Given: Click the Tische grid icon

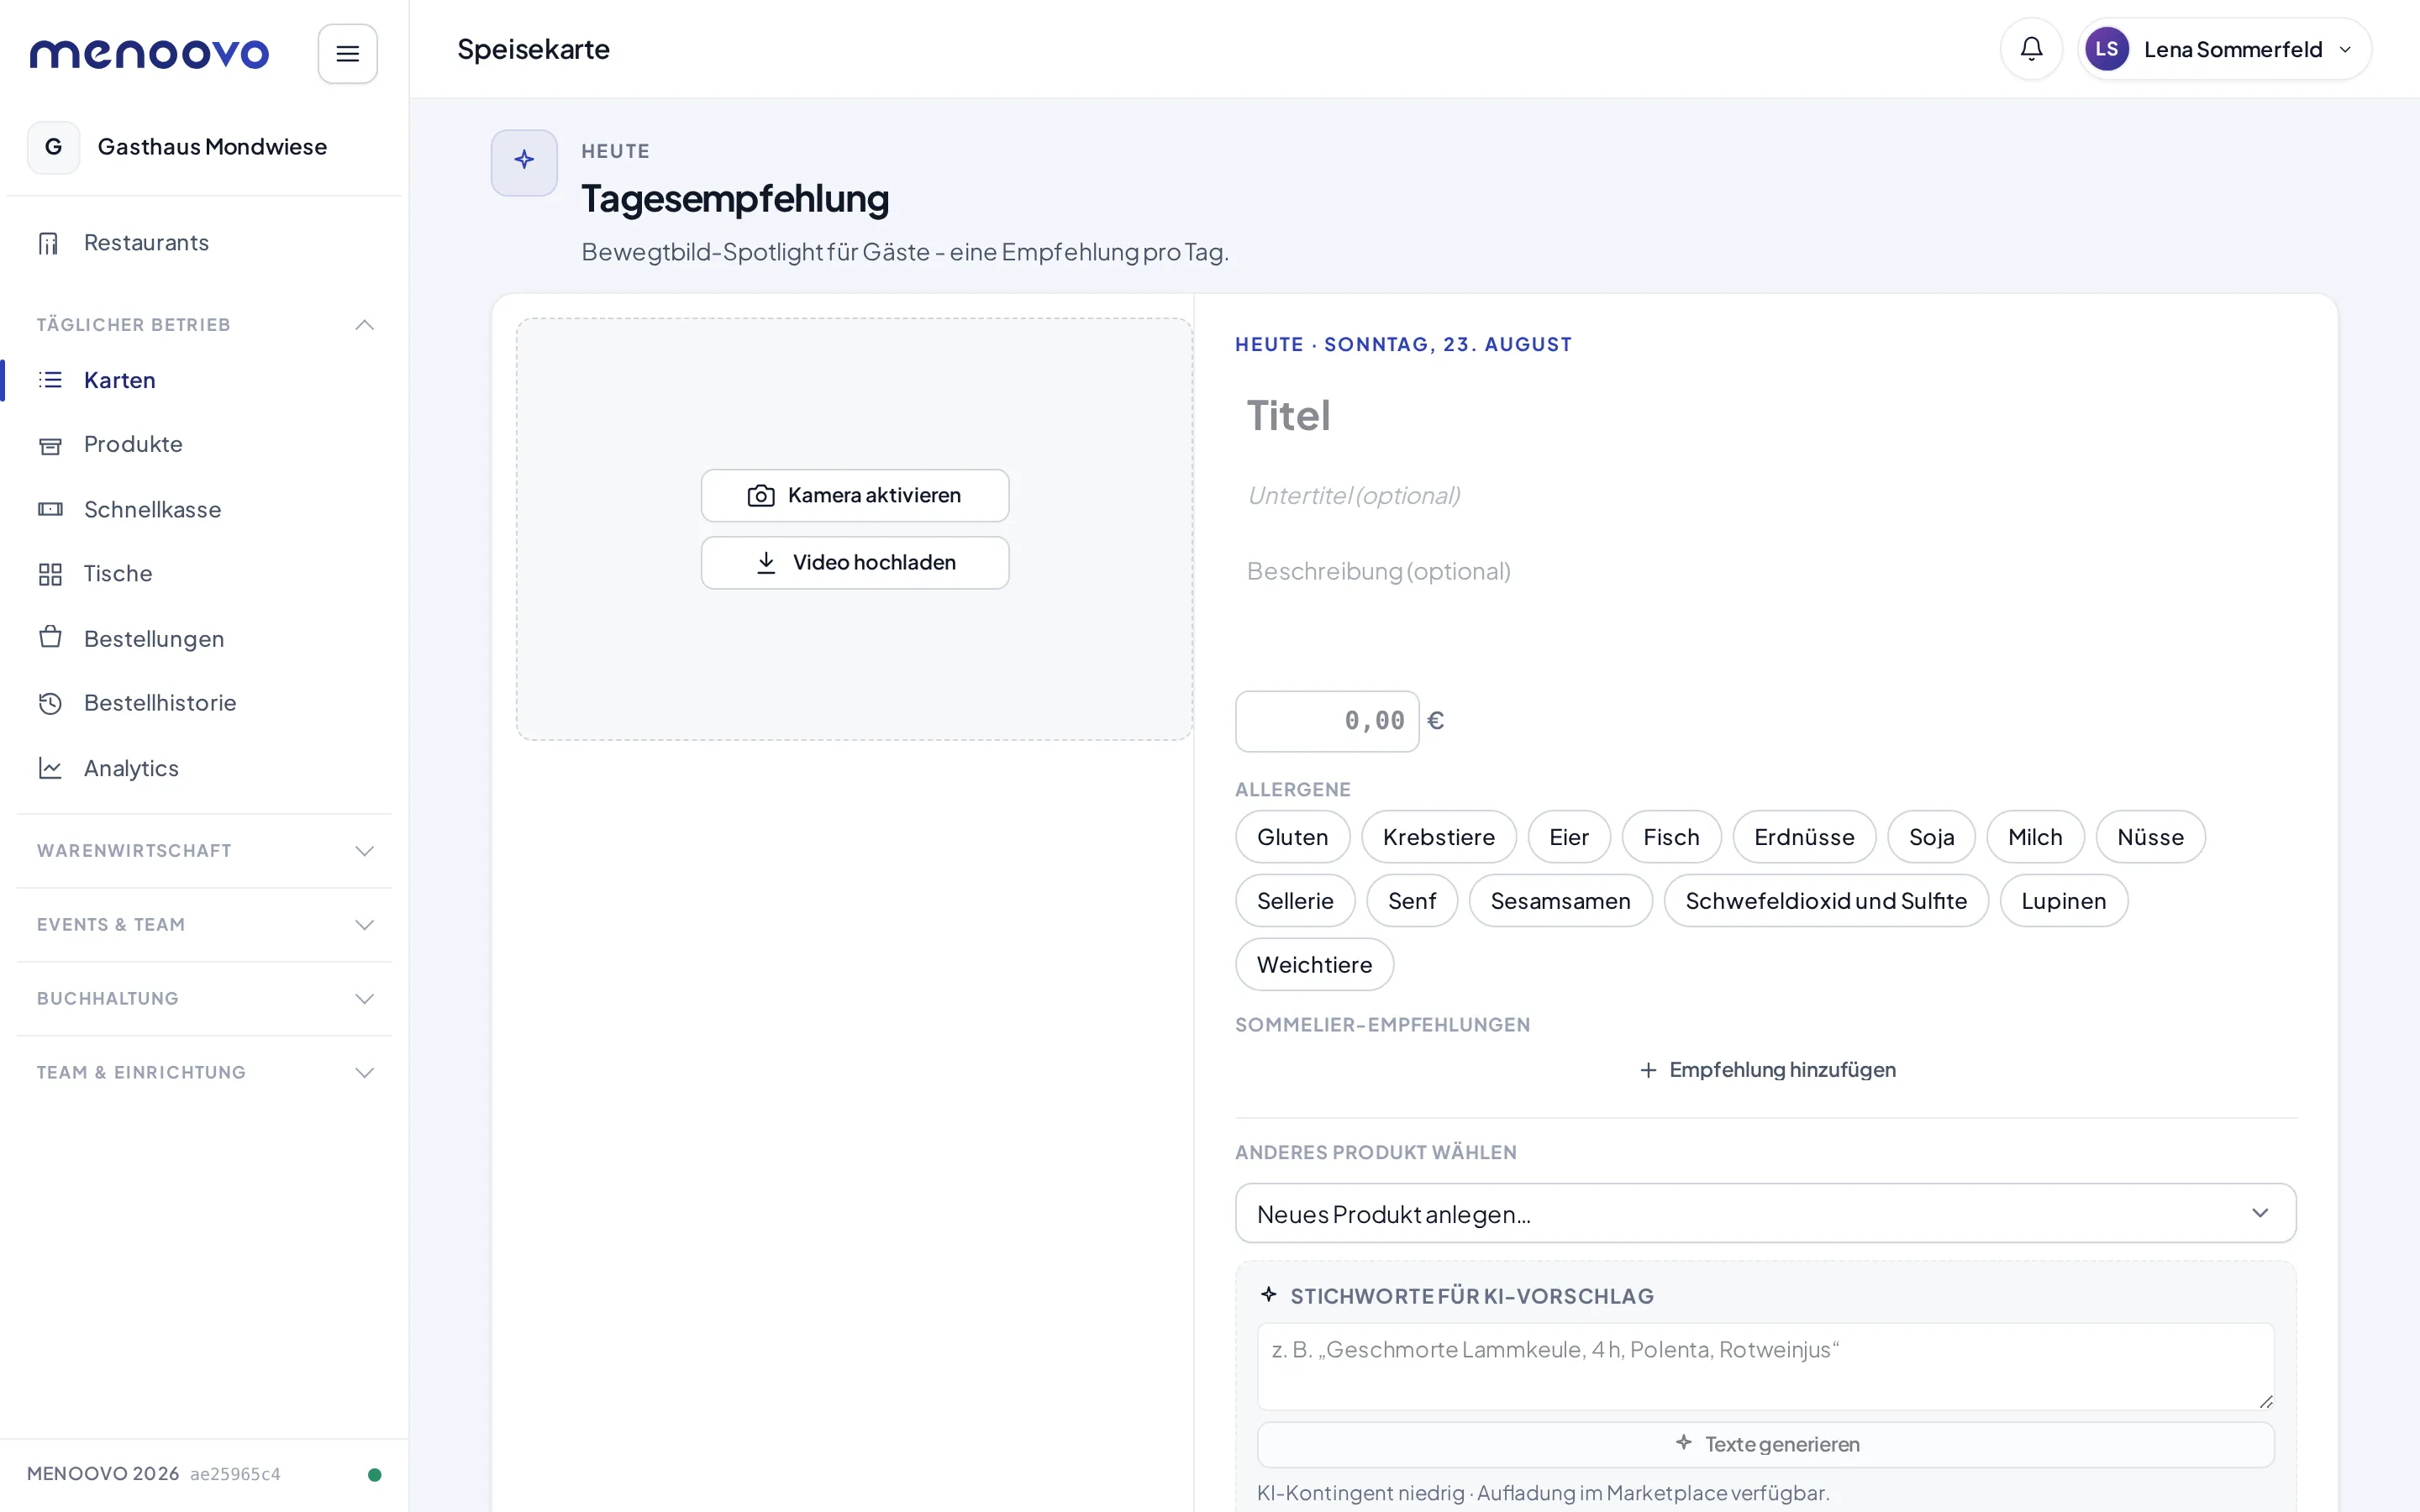Looking at the screenshot, I should (x=50, y=574).
